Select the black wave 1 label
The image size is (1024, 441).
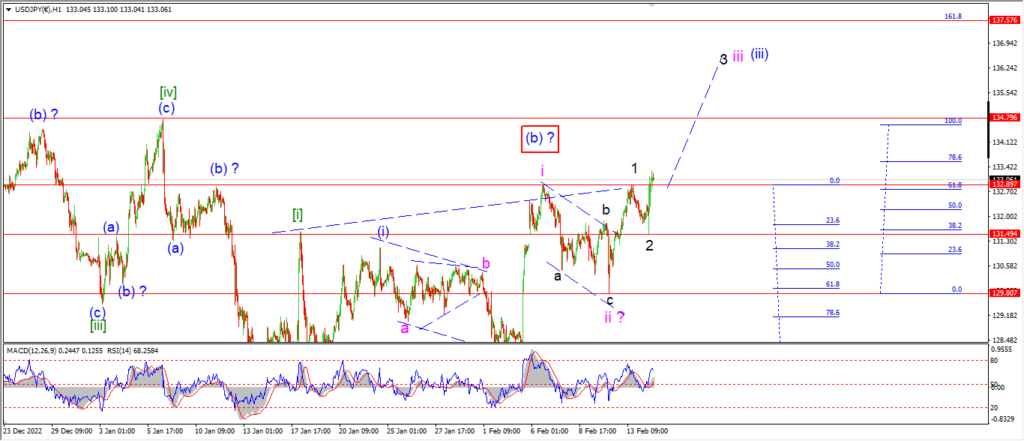pos(634,169)
